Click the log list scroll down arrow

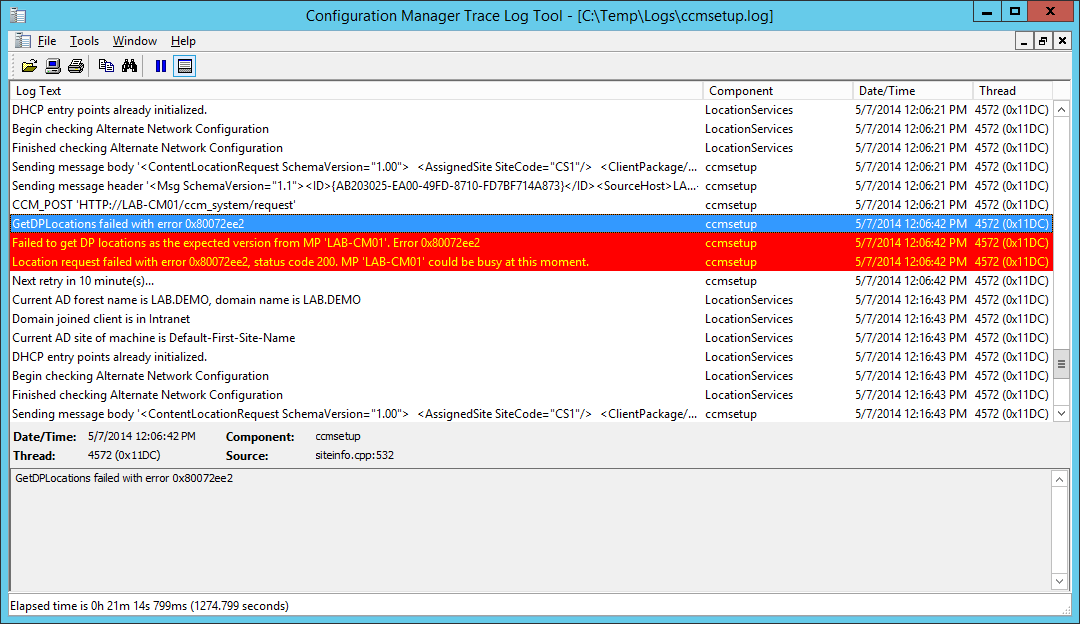[1061, 413]
